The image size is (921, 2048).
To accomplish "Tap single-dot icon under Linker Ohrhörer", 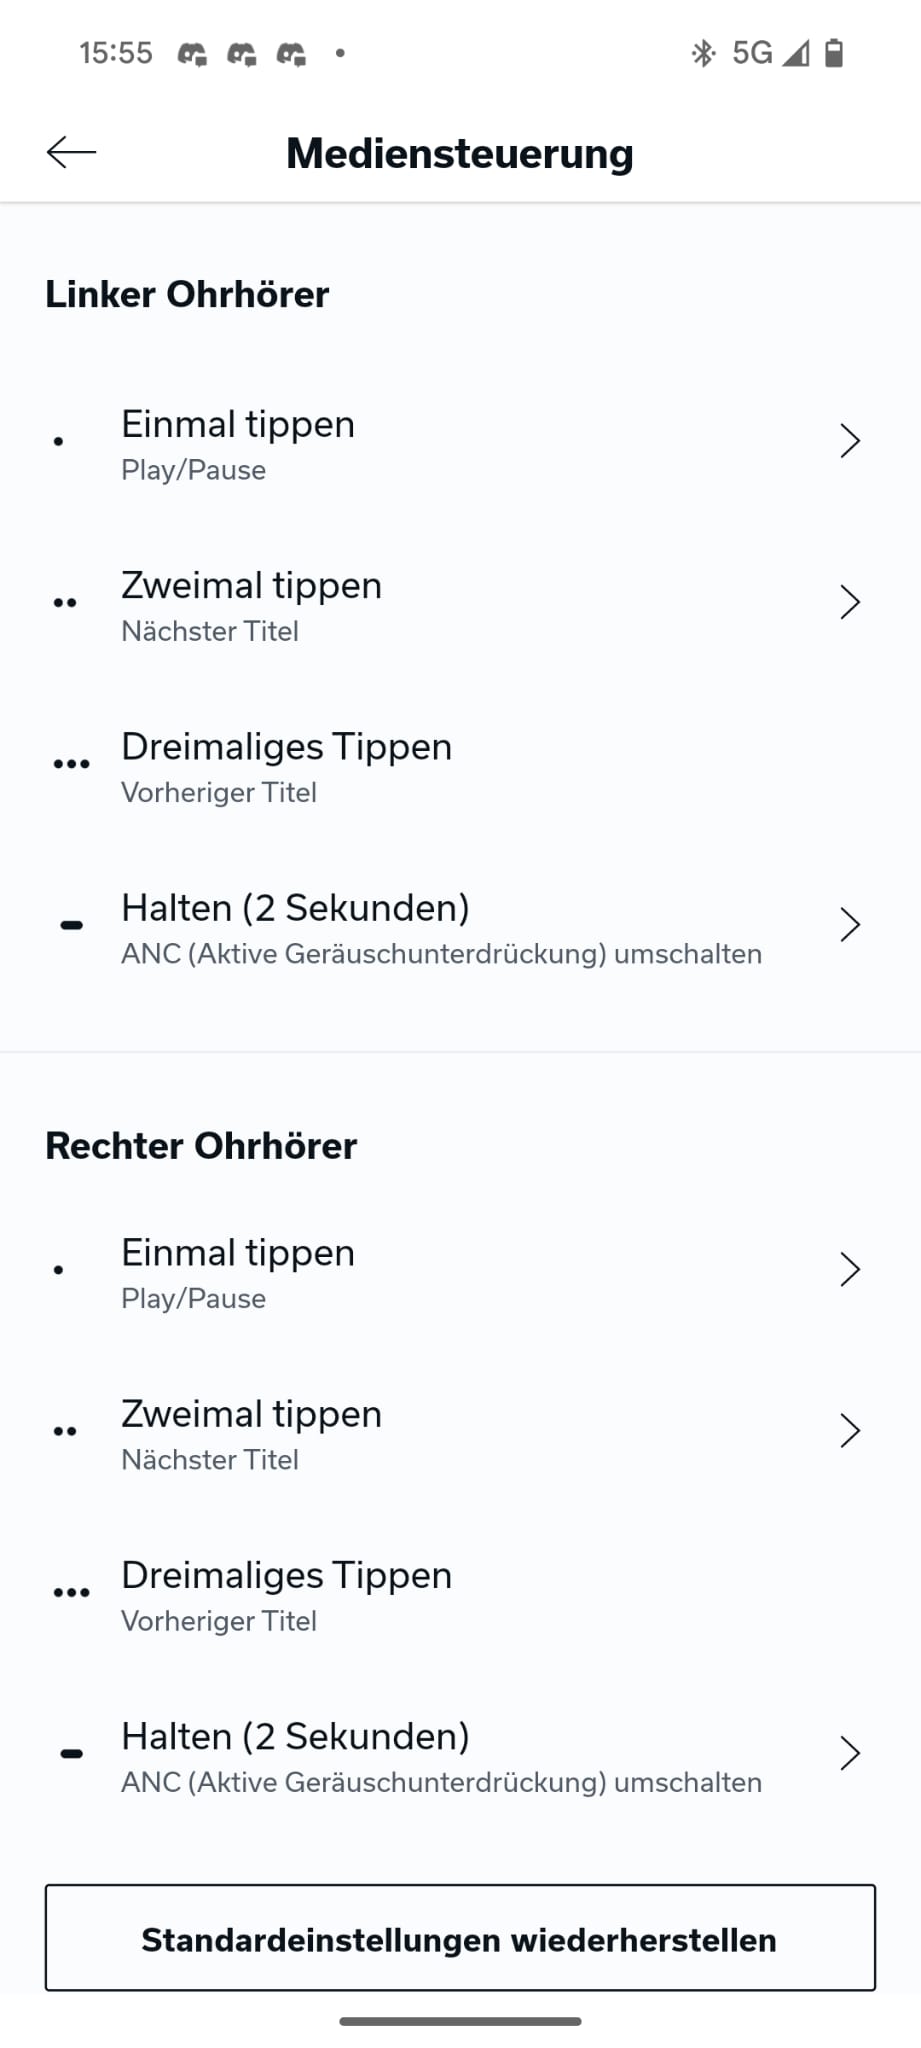I will 59,441.
